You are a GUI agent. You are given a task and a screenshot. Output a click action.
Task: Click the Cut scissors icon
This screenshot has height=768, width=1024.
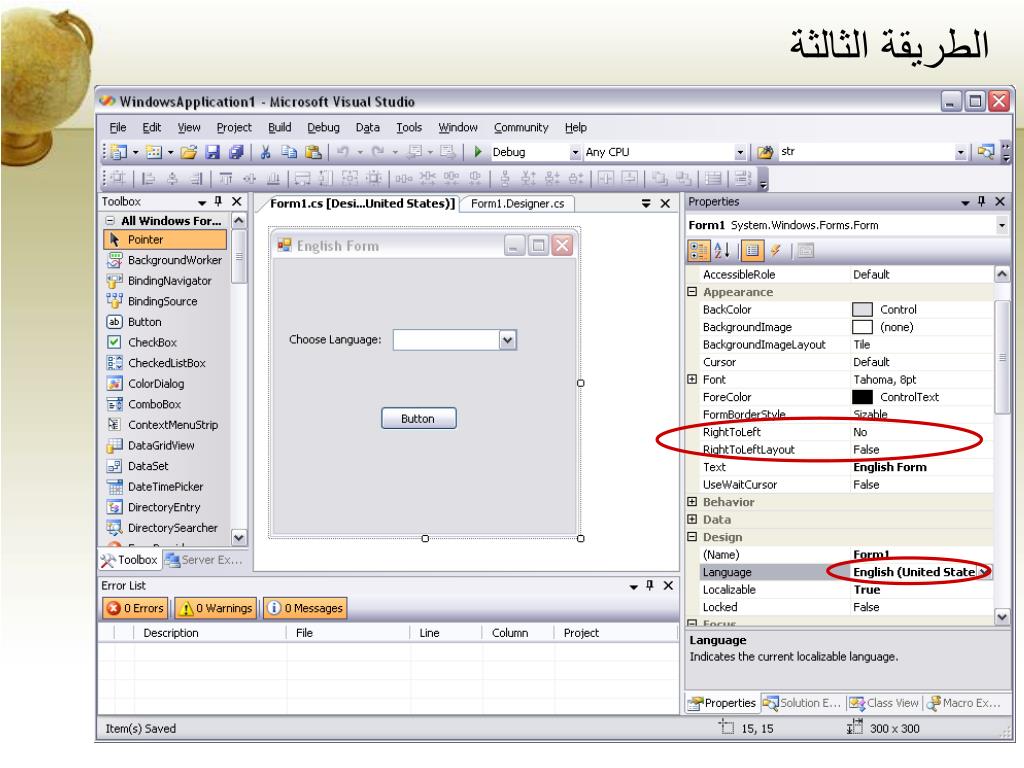[265, 152]
